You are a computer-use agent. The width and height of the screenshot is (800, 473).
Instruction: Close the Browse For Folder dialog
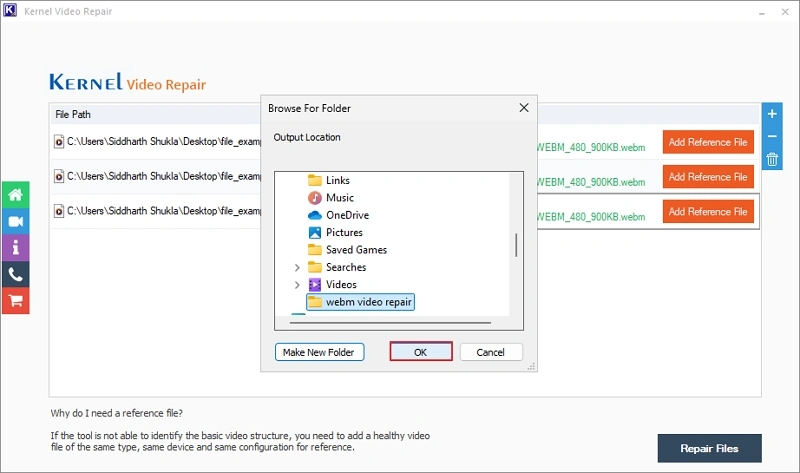tap(523, 108)
